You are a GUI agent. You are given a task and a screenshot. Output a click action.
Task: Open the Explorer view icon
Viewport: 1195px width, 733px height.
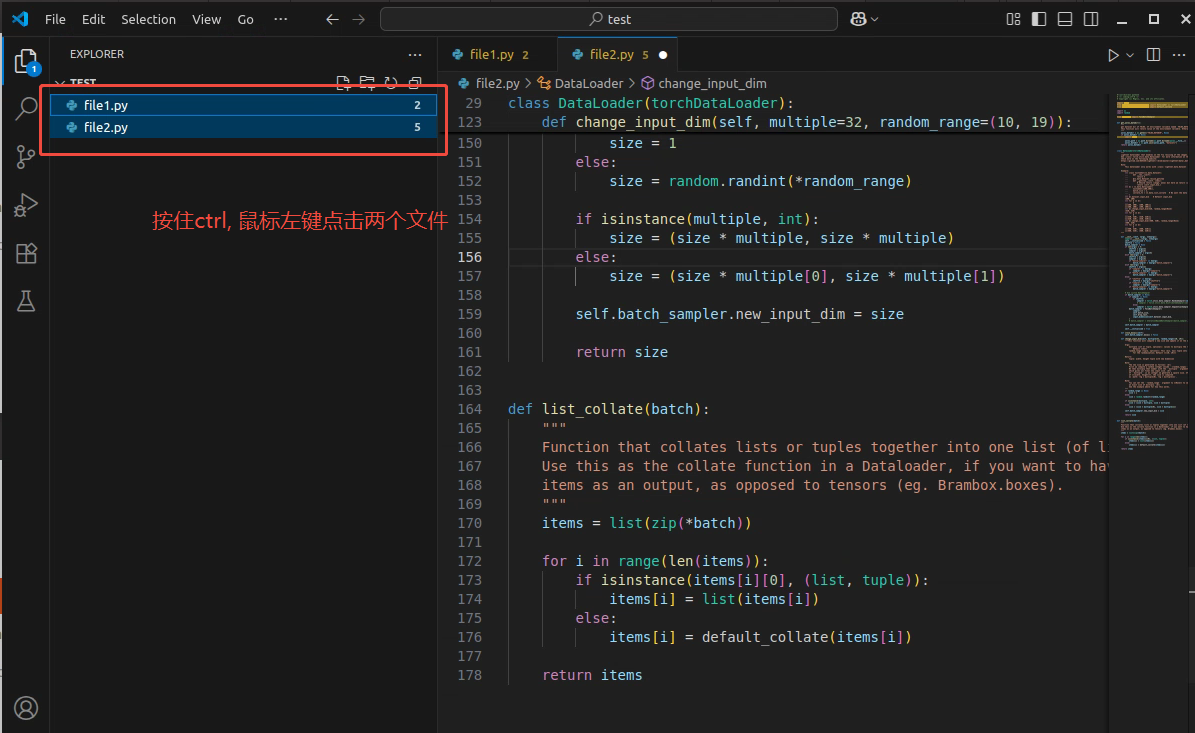coord(26,61)
